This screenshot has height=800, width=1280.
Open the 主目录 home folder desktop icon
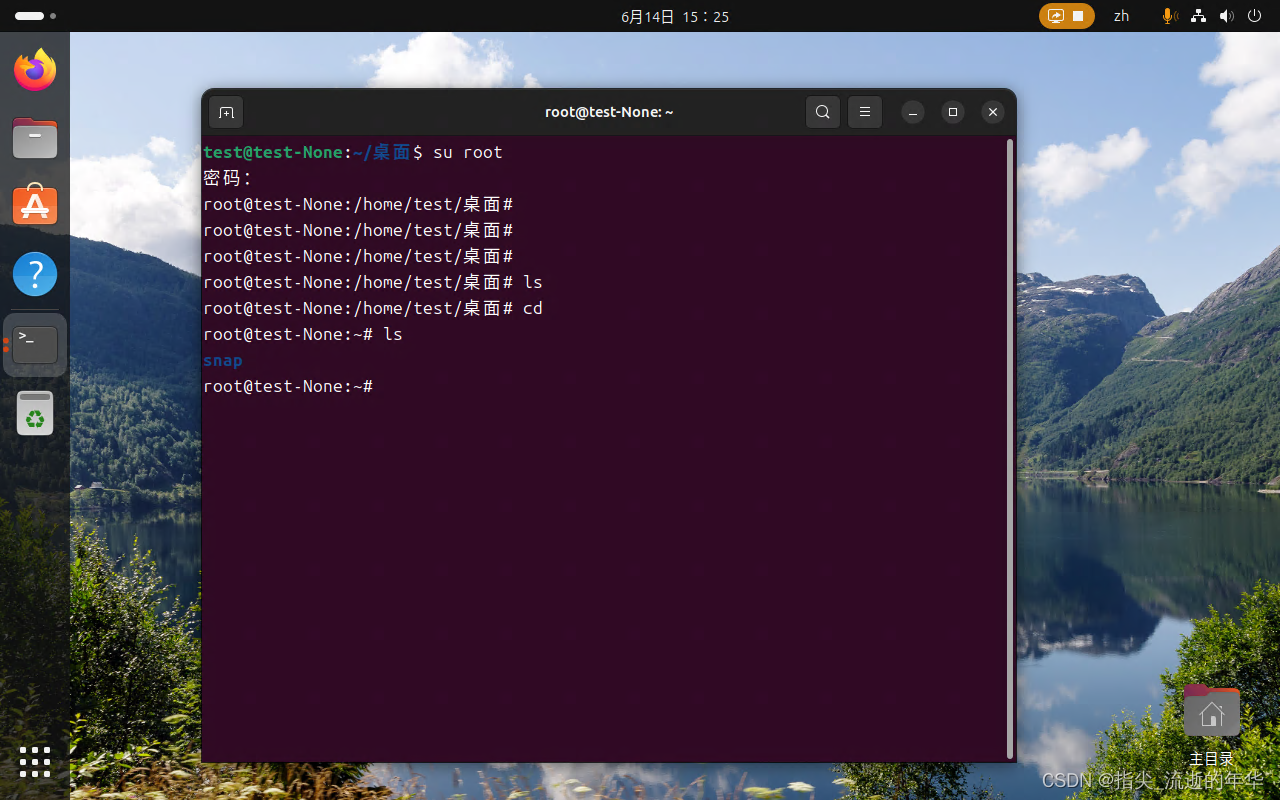point(1211,725)
